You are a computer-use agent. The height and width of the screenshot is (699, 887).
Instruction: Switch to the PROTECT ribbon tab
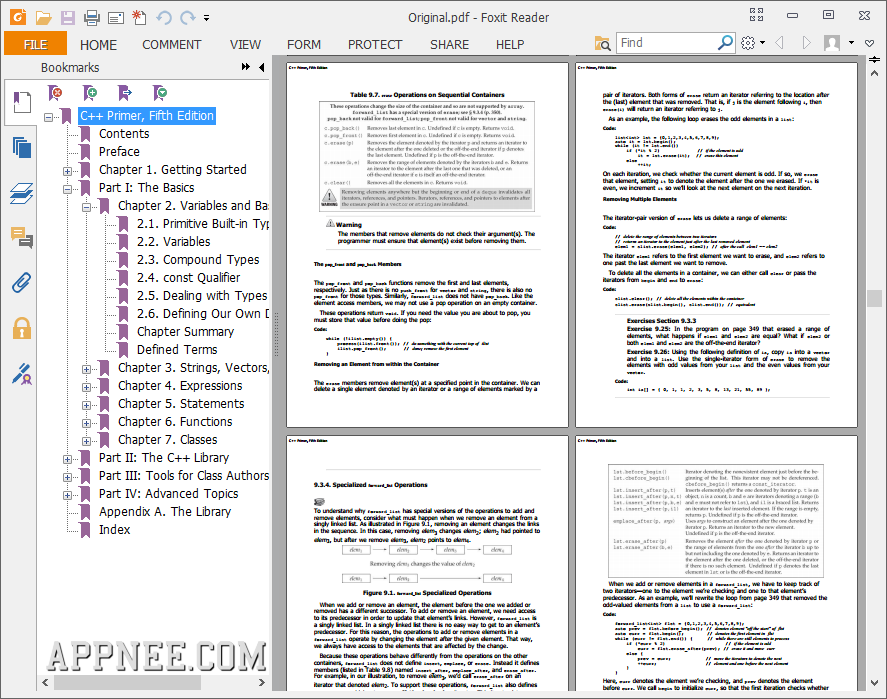click(x=375, y=45)
